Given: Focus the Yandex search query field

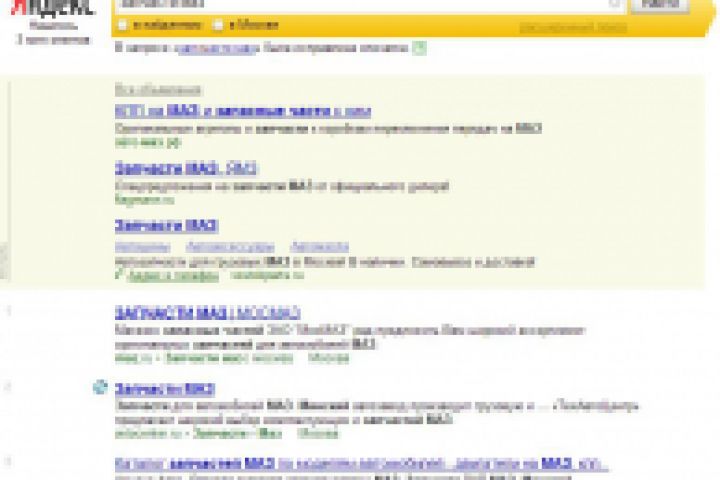Looking at the screenshot, I should 370,6.
